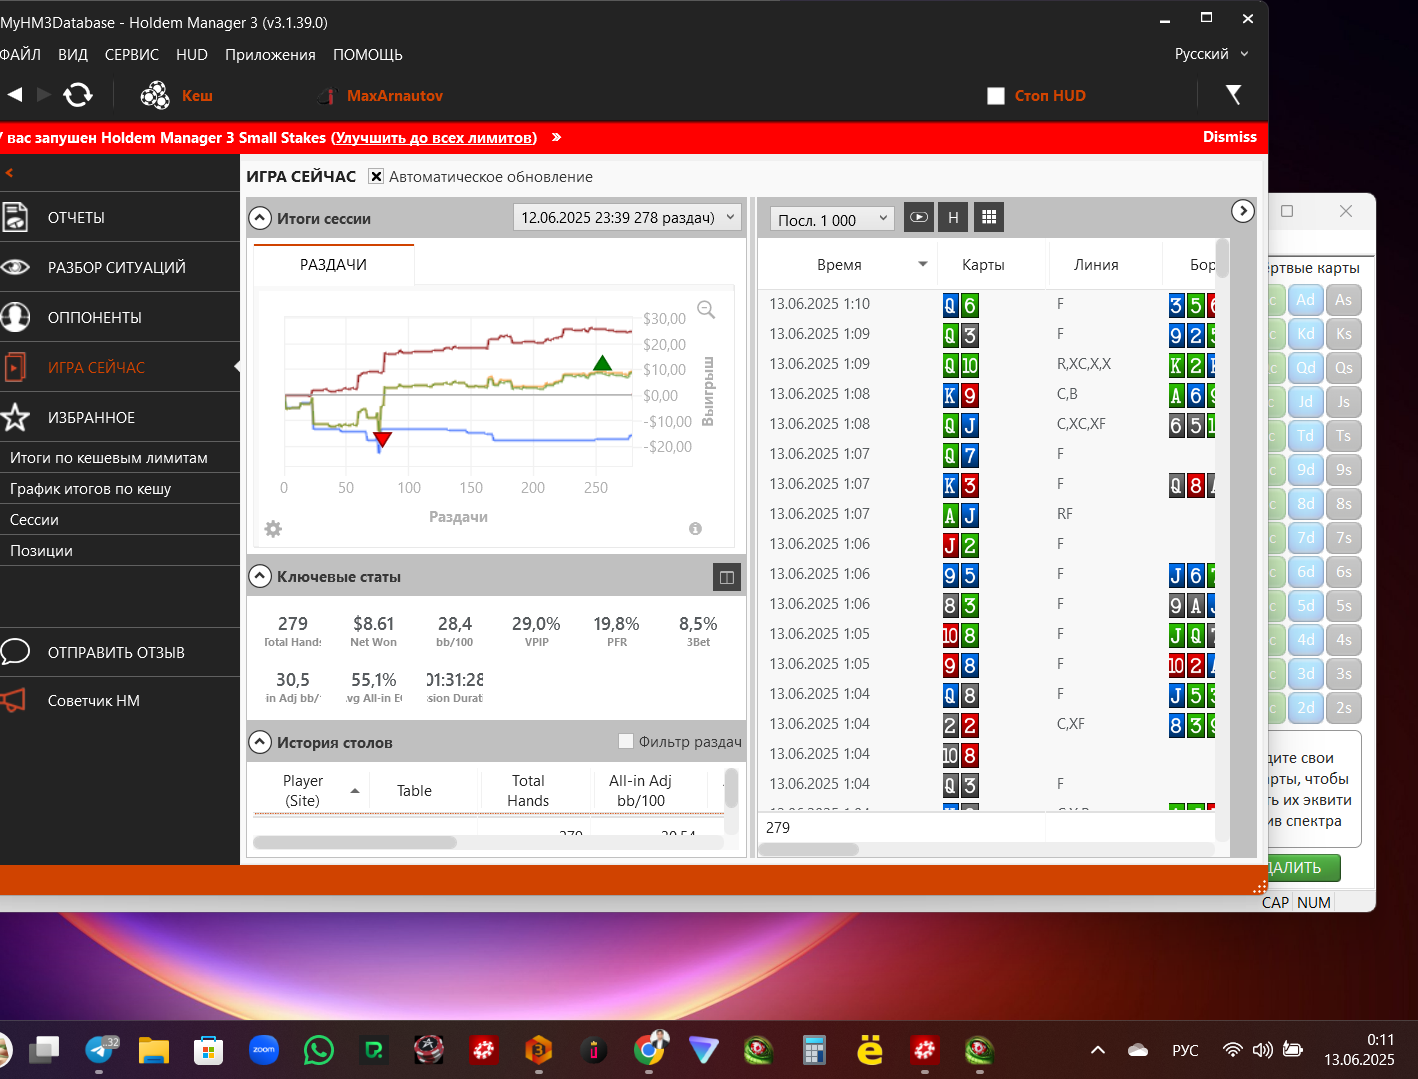This screenshot has width=1418, height=1079.
Task: Click hands table vertical scrollbar
Action: coord(1222,258)
